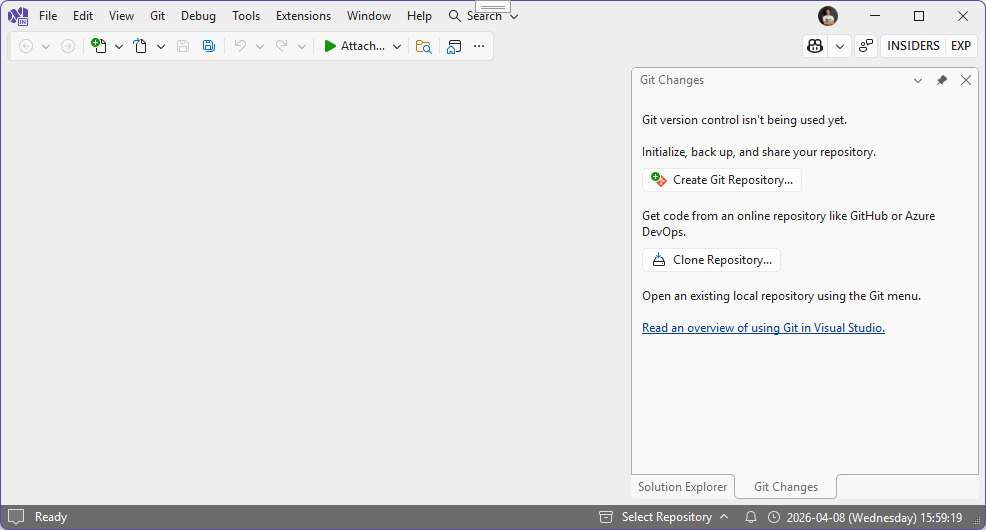Viewport: 986px width, 530px height.
Task: Open the Extensions menu
Action: pos(303,16)
